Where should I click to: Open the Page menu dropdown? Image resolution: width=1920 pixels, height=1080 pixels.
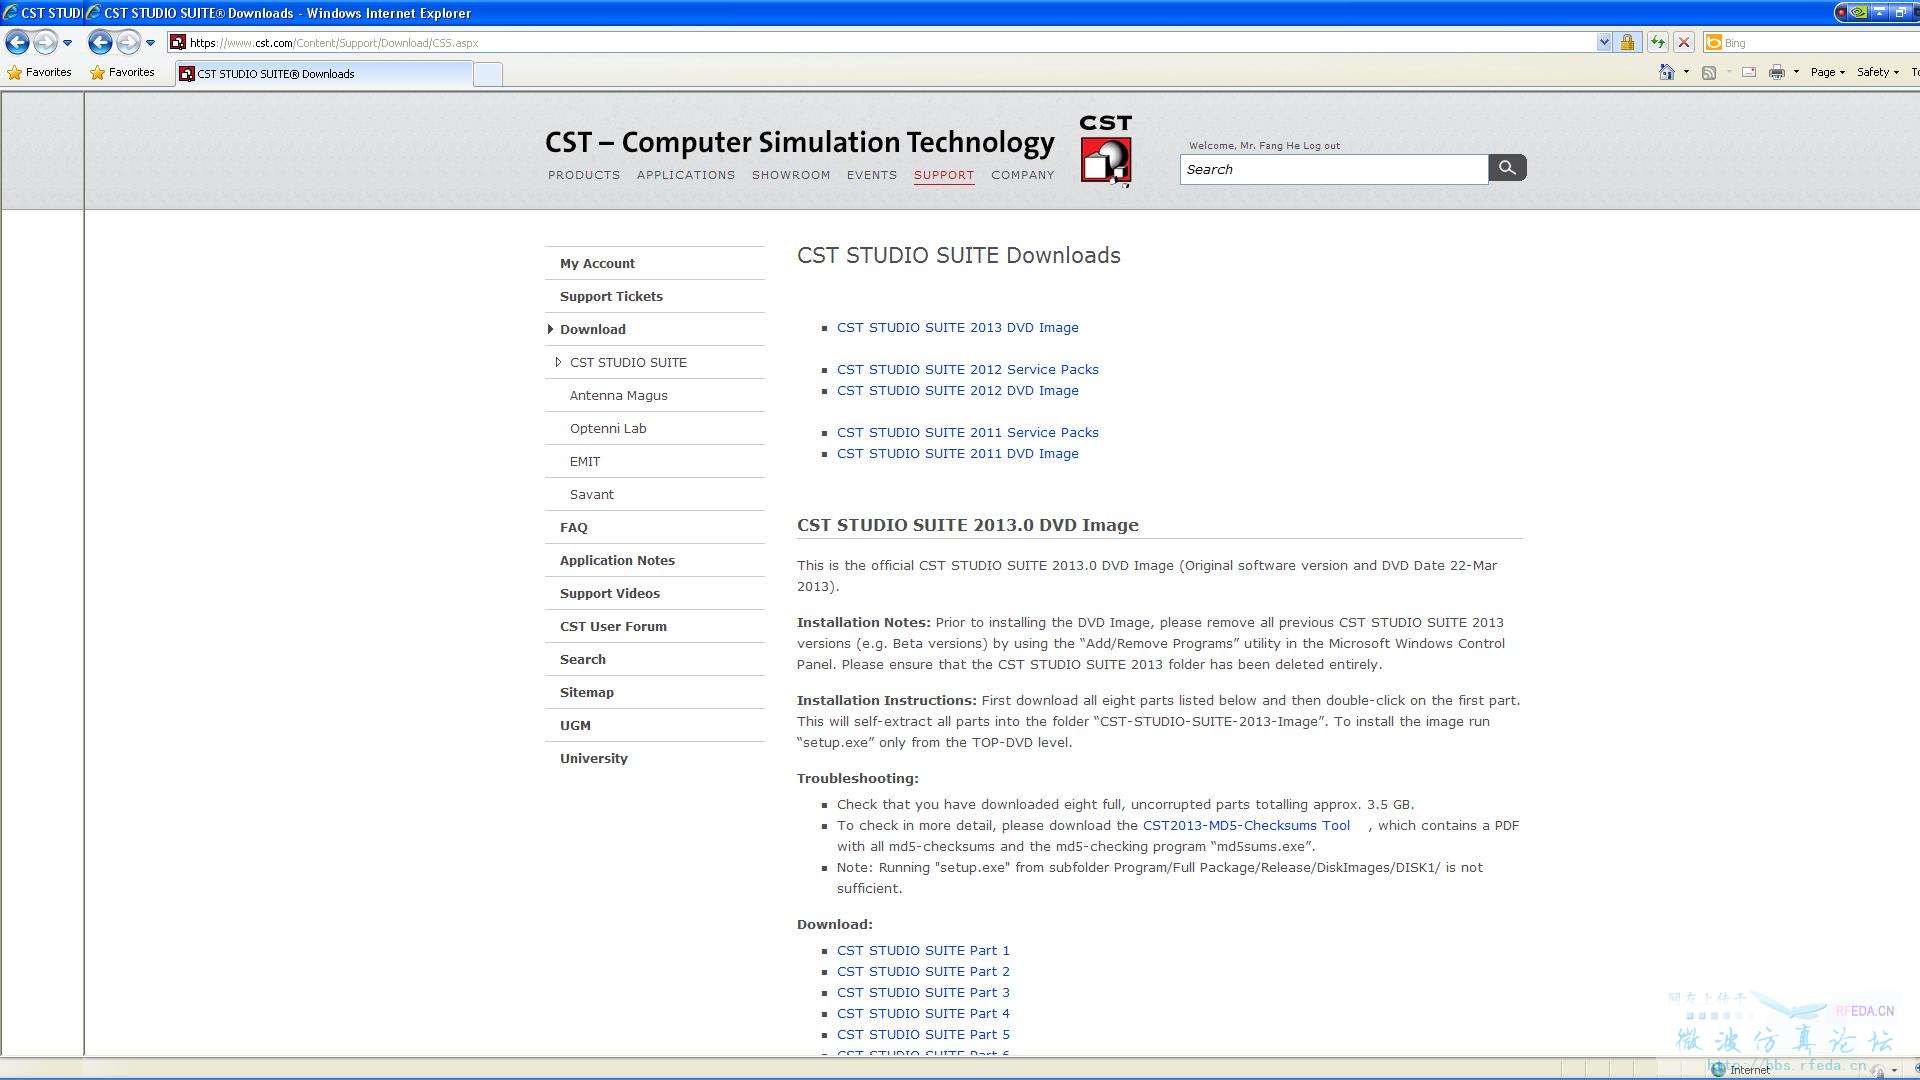pos(1828,72)
